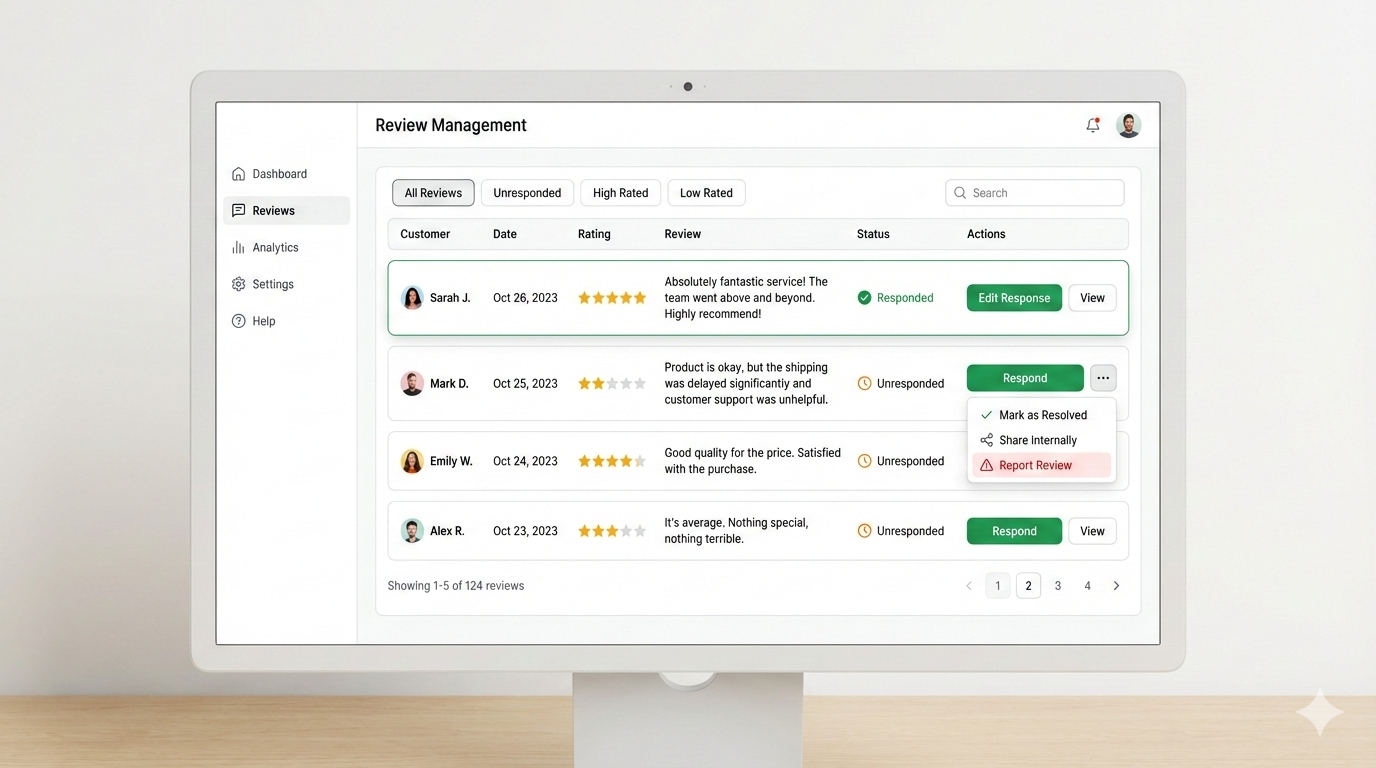Click the Reviews speech-bubble icon
This screenshot has width=1376, height=768.
coord(238,210)
